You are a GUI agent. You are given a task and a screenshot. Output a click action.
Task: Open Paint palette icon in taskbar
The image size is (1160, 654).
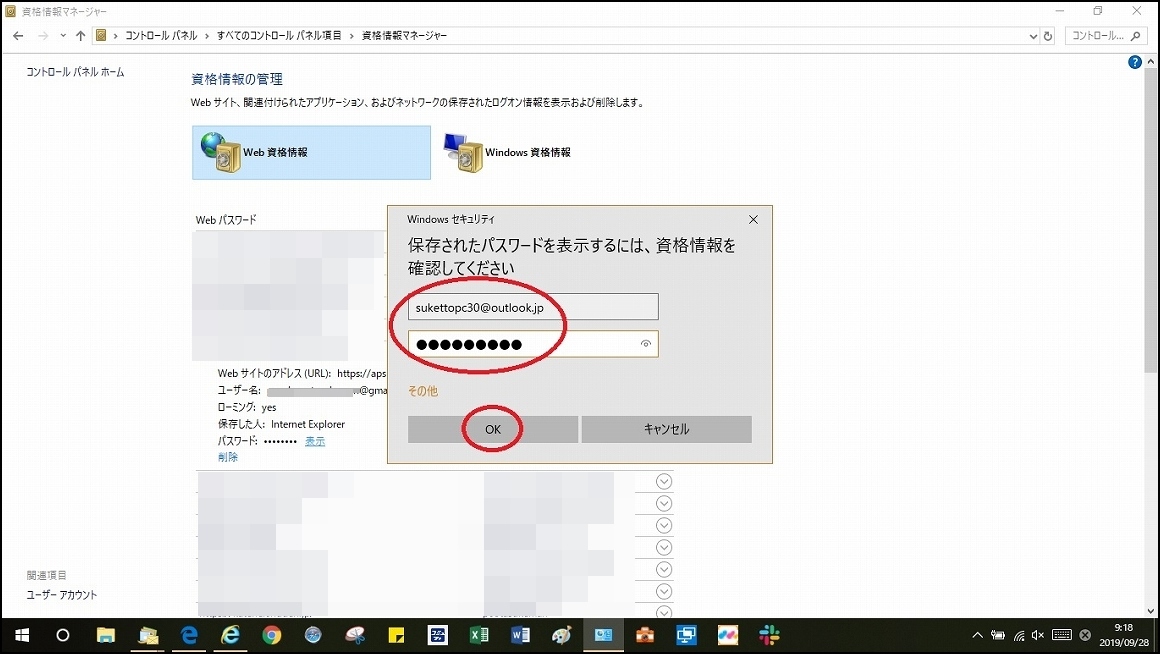pos(562,636)
